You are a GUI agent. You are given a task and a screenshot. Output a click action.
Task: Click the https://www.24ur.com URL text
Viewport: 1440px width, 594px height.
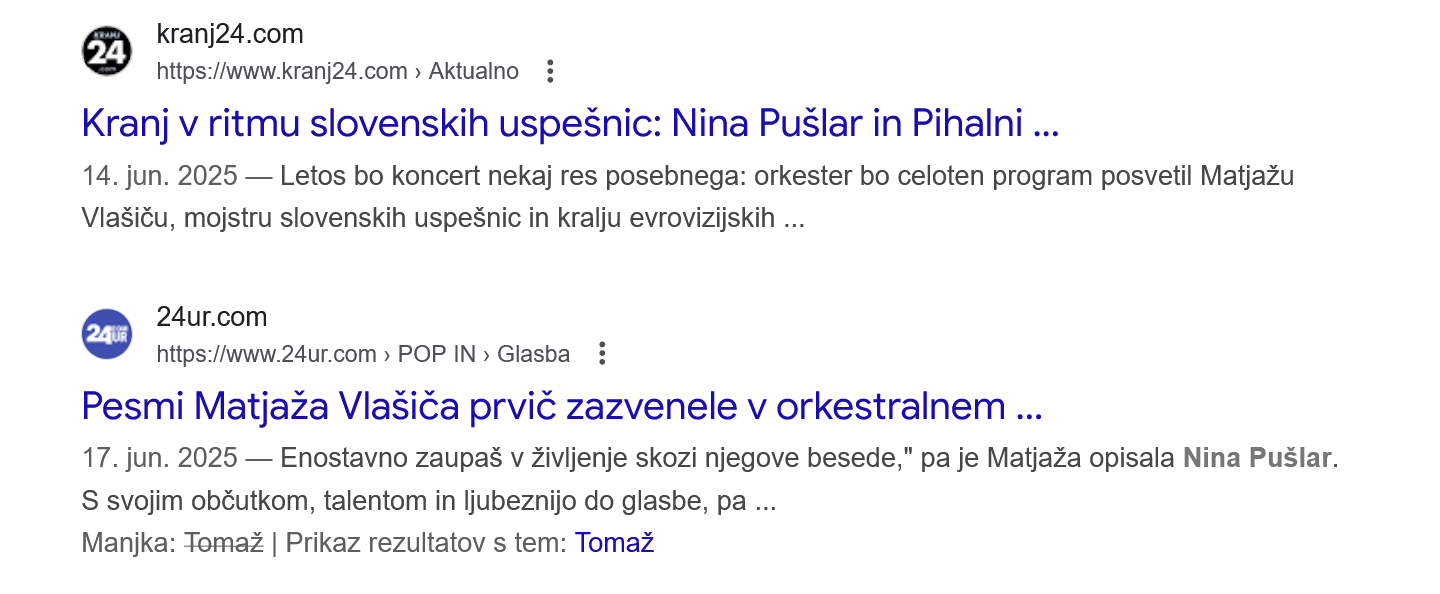click(x=266, y=353)
